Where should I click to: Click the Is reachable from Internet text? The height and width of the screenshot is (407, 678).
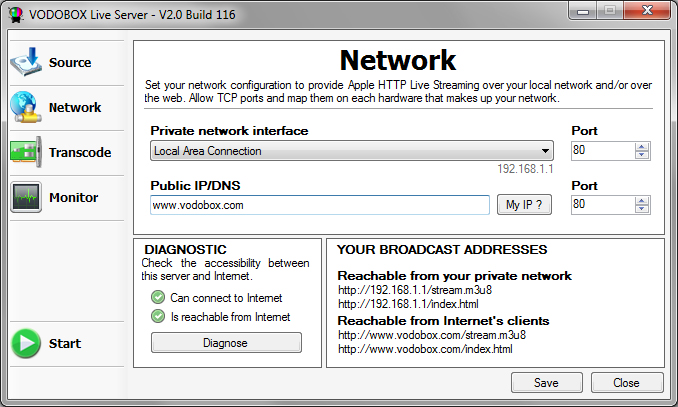coord(230,317)
